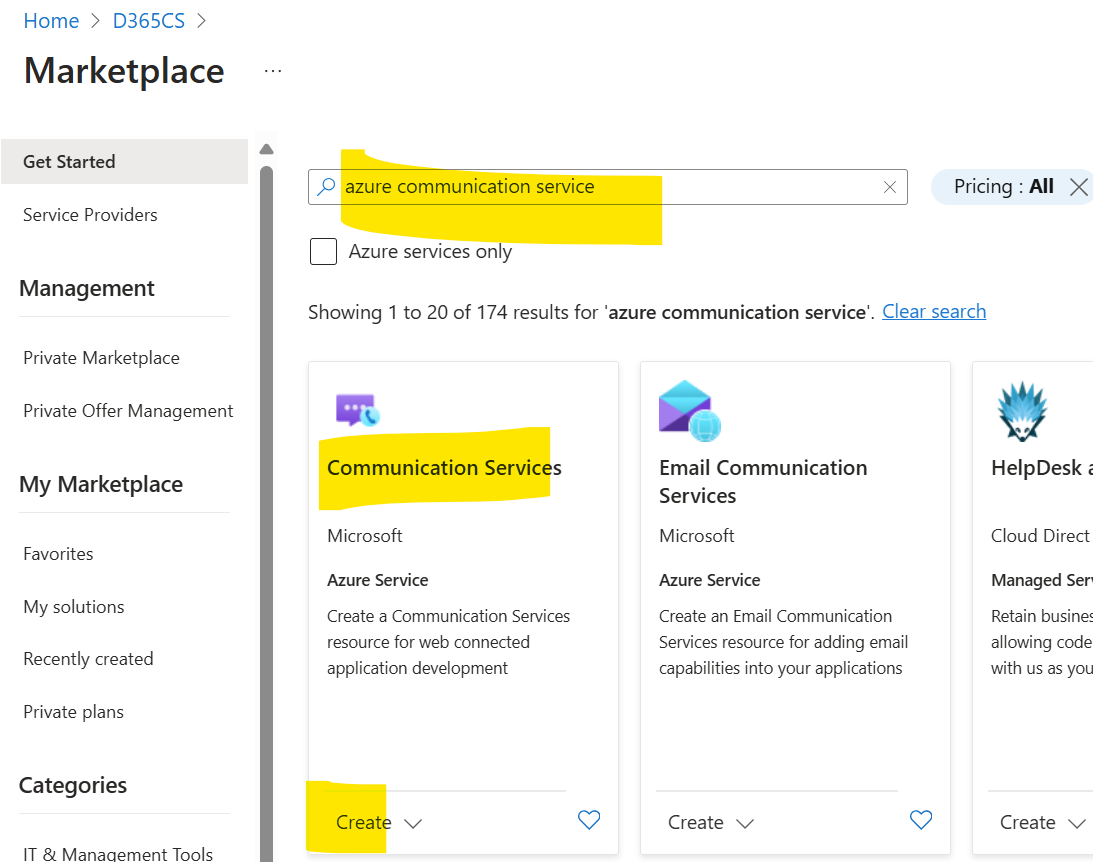Open the Email Communication Services title
This screenshot has width=1093, height=862.
763,482
